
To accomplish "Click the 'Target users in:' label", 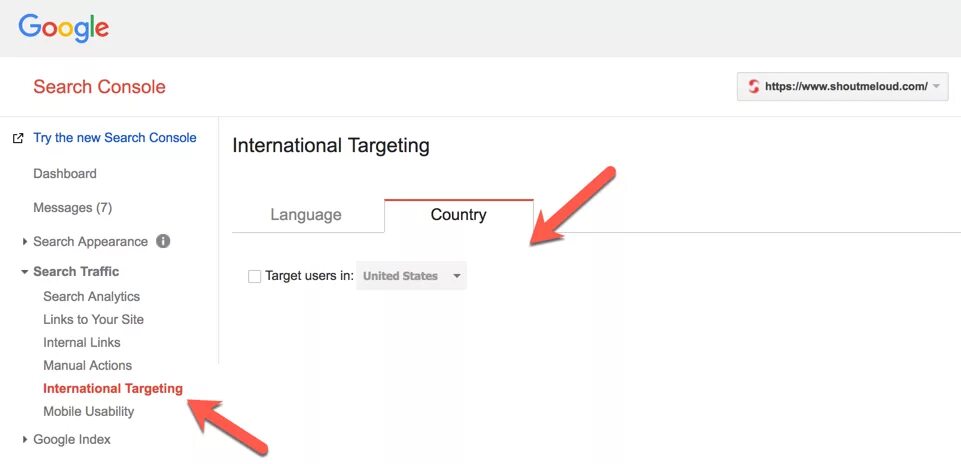I will 310,276.
